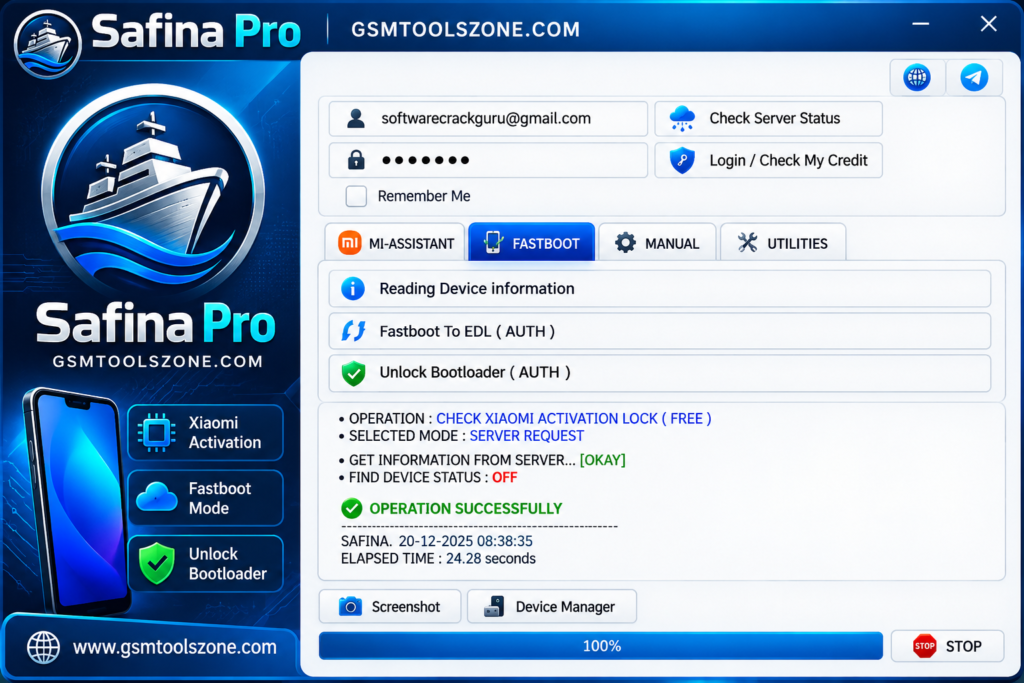Open the www.gsmtoolszone.com link
Screen dimensions: 1024x683
174,647
